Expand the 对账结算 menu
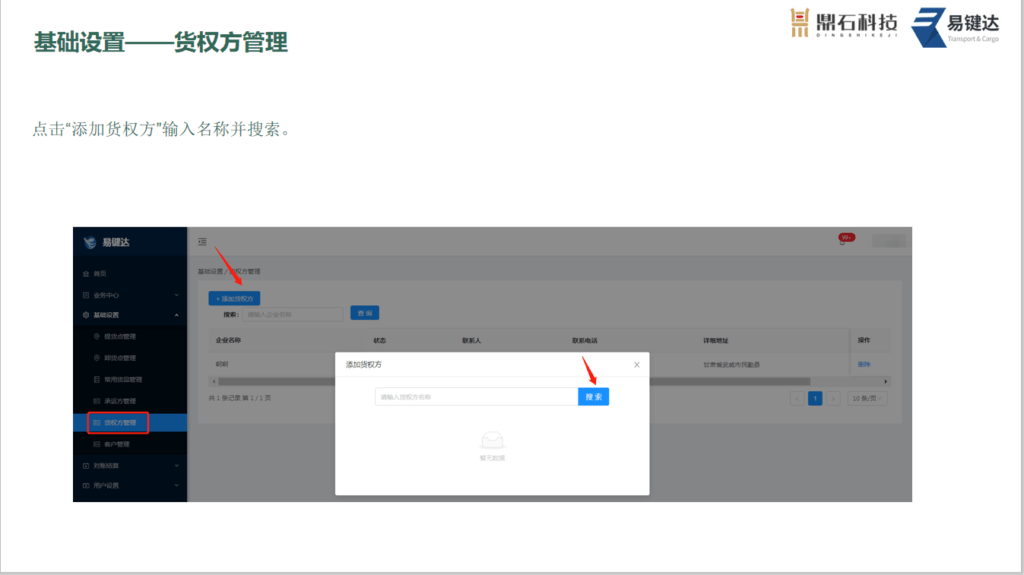 (x=130, y=466)
